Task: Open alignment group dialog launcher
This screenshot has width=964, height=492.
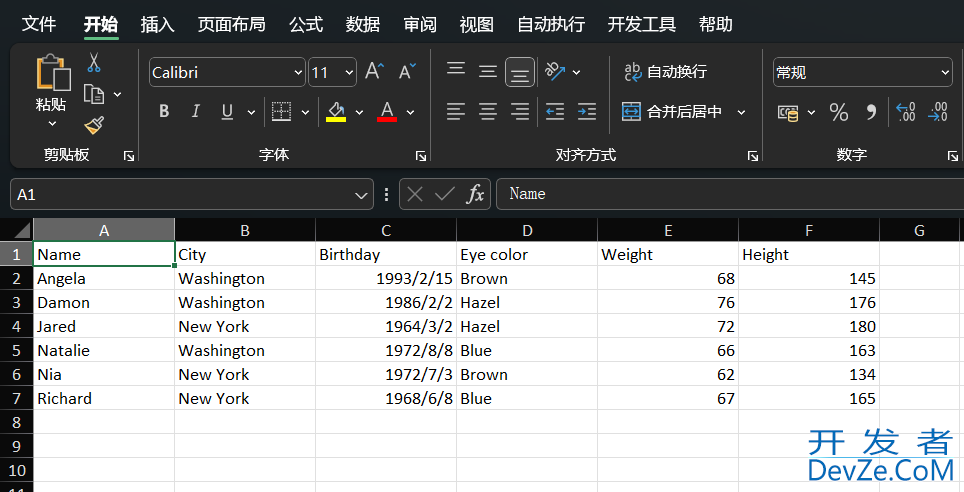Action: 753,156
